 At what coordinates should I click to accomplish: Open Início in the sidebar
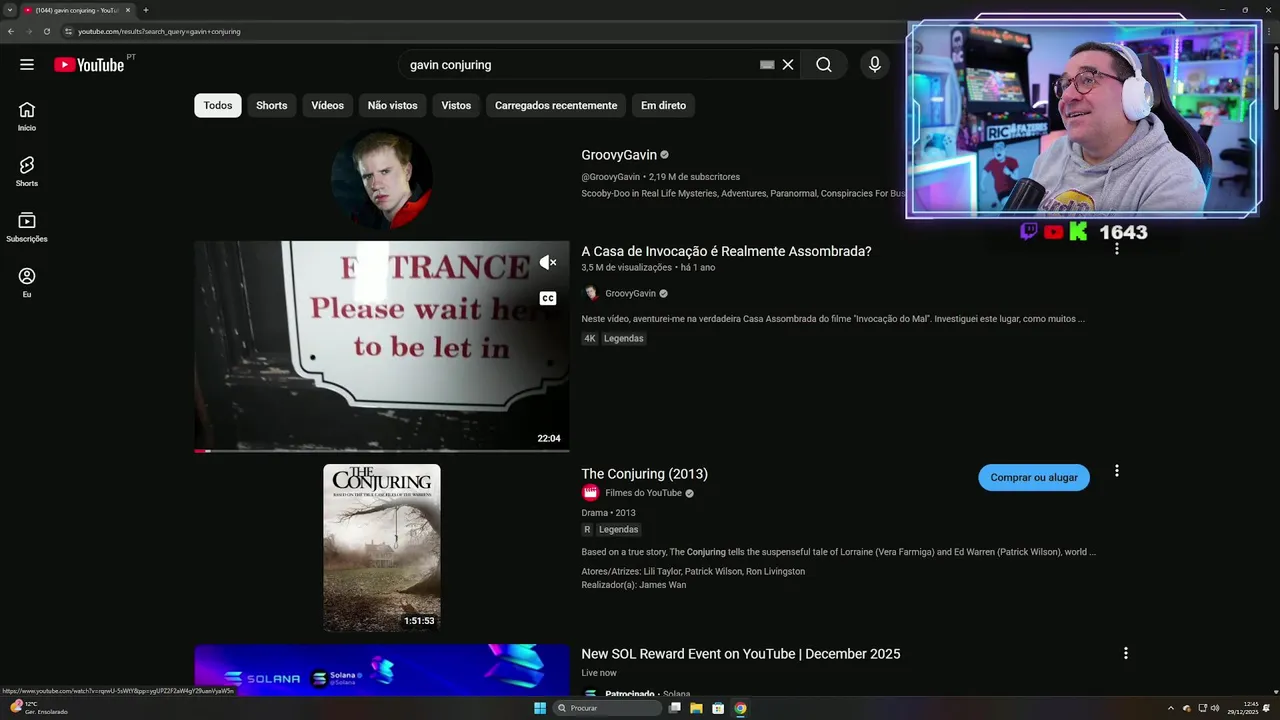pos(27,116)
